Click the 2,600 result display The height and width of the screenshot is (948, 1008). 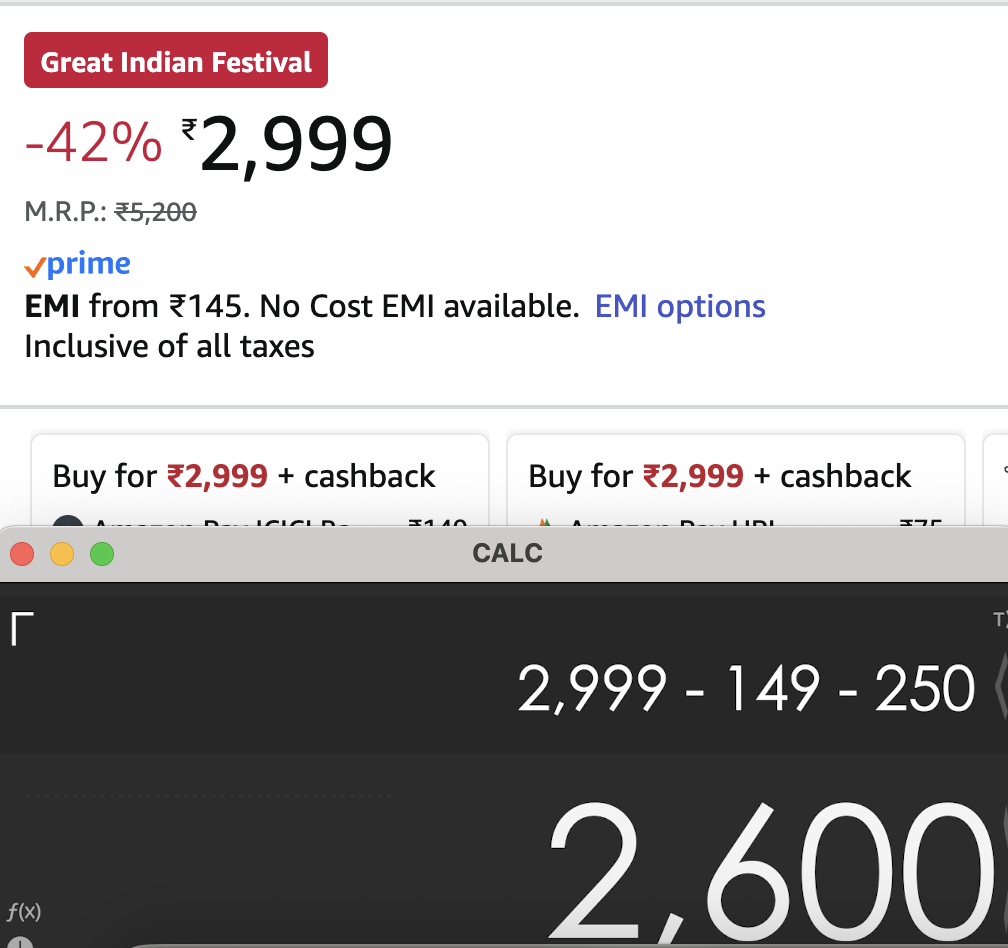point(770,868)
